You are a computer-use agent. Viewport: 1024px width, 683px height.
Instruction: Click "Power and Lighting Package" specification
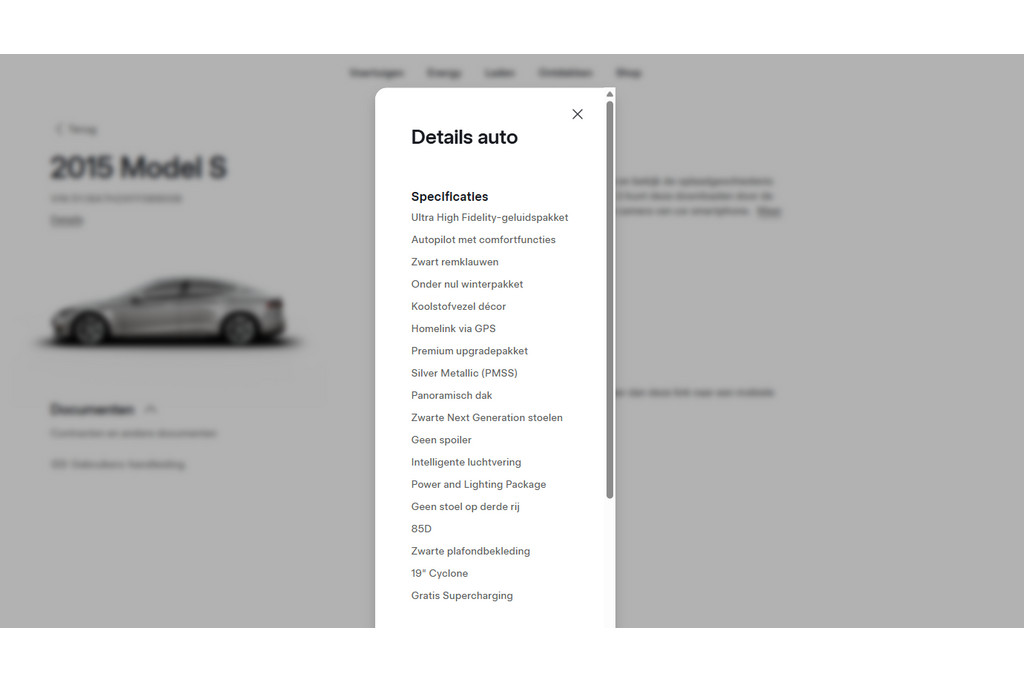[x=479, y=484]
